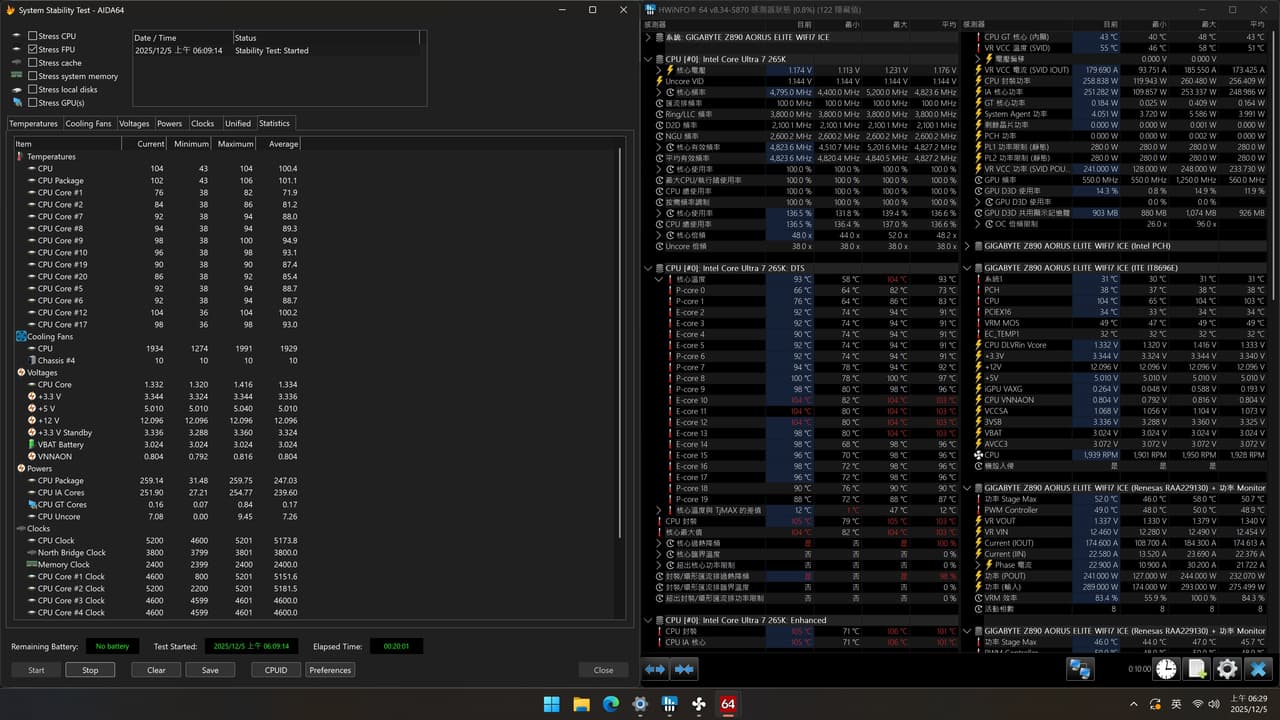The height and width of the screenshot is (720, 1280).
Task: Click HWiNFO expand columns arrows icon
Action: pos(656,670)
